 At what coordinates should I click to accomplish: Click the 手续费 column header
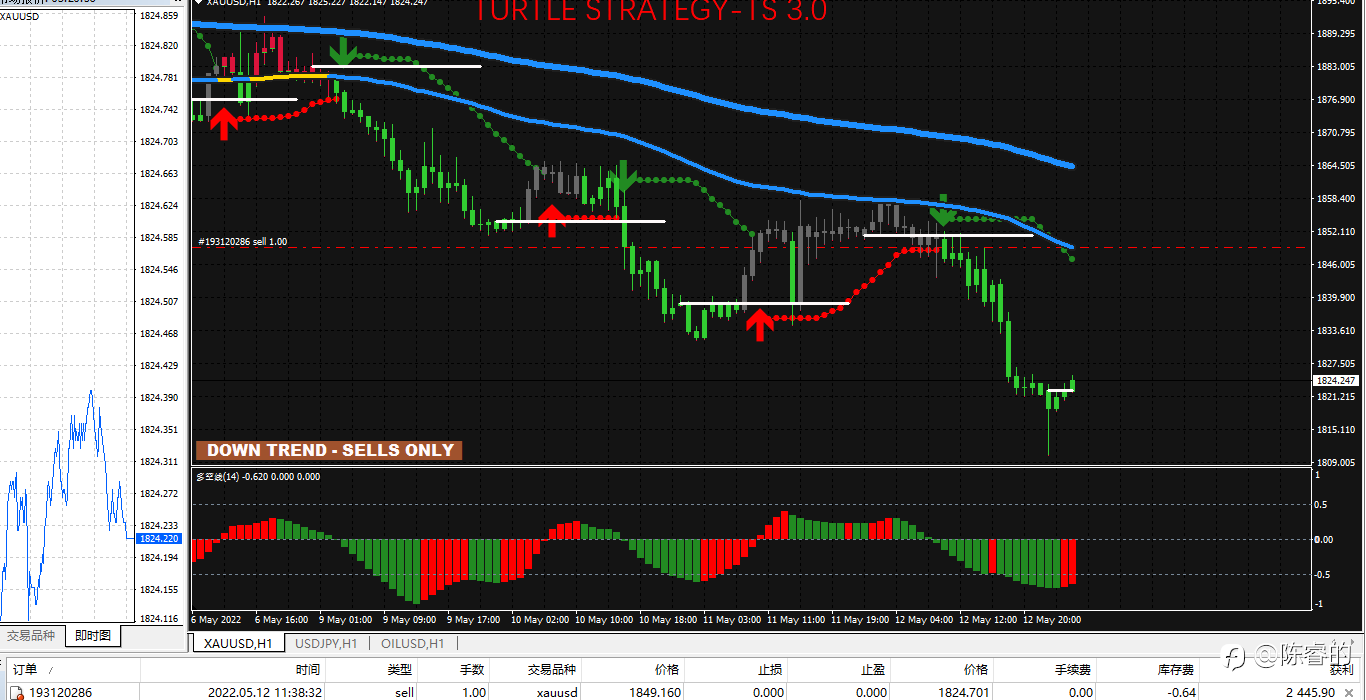[1073, 669]
